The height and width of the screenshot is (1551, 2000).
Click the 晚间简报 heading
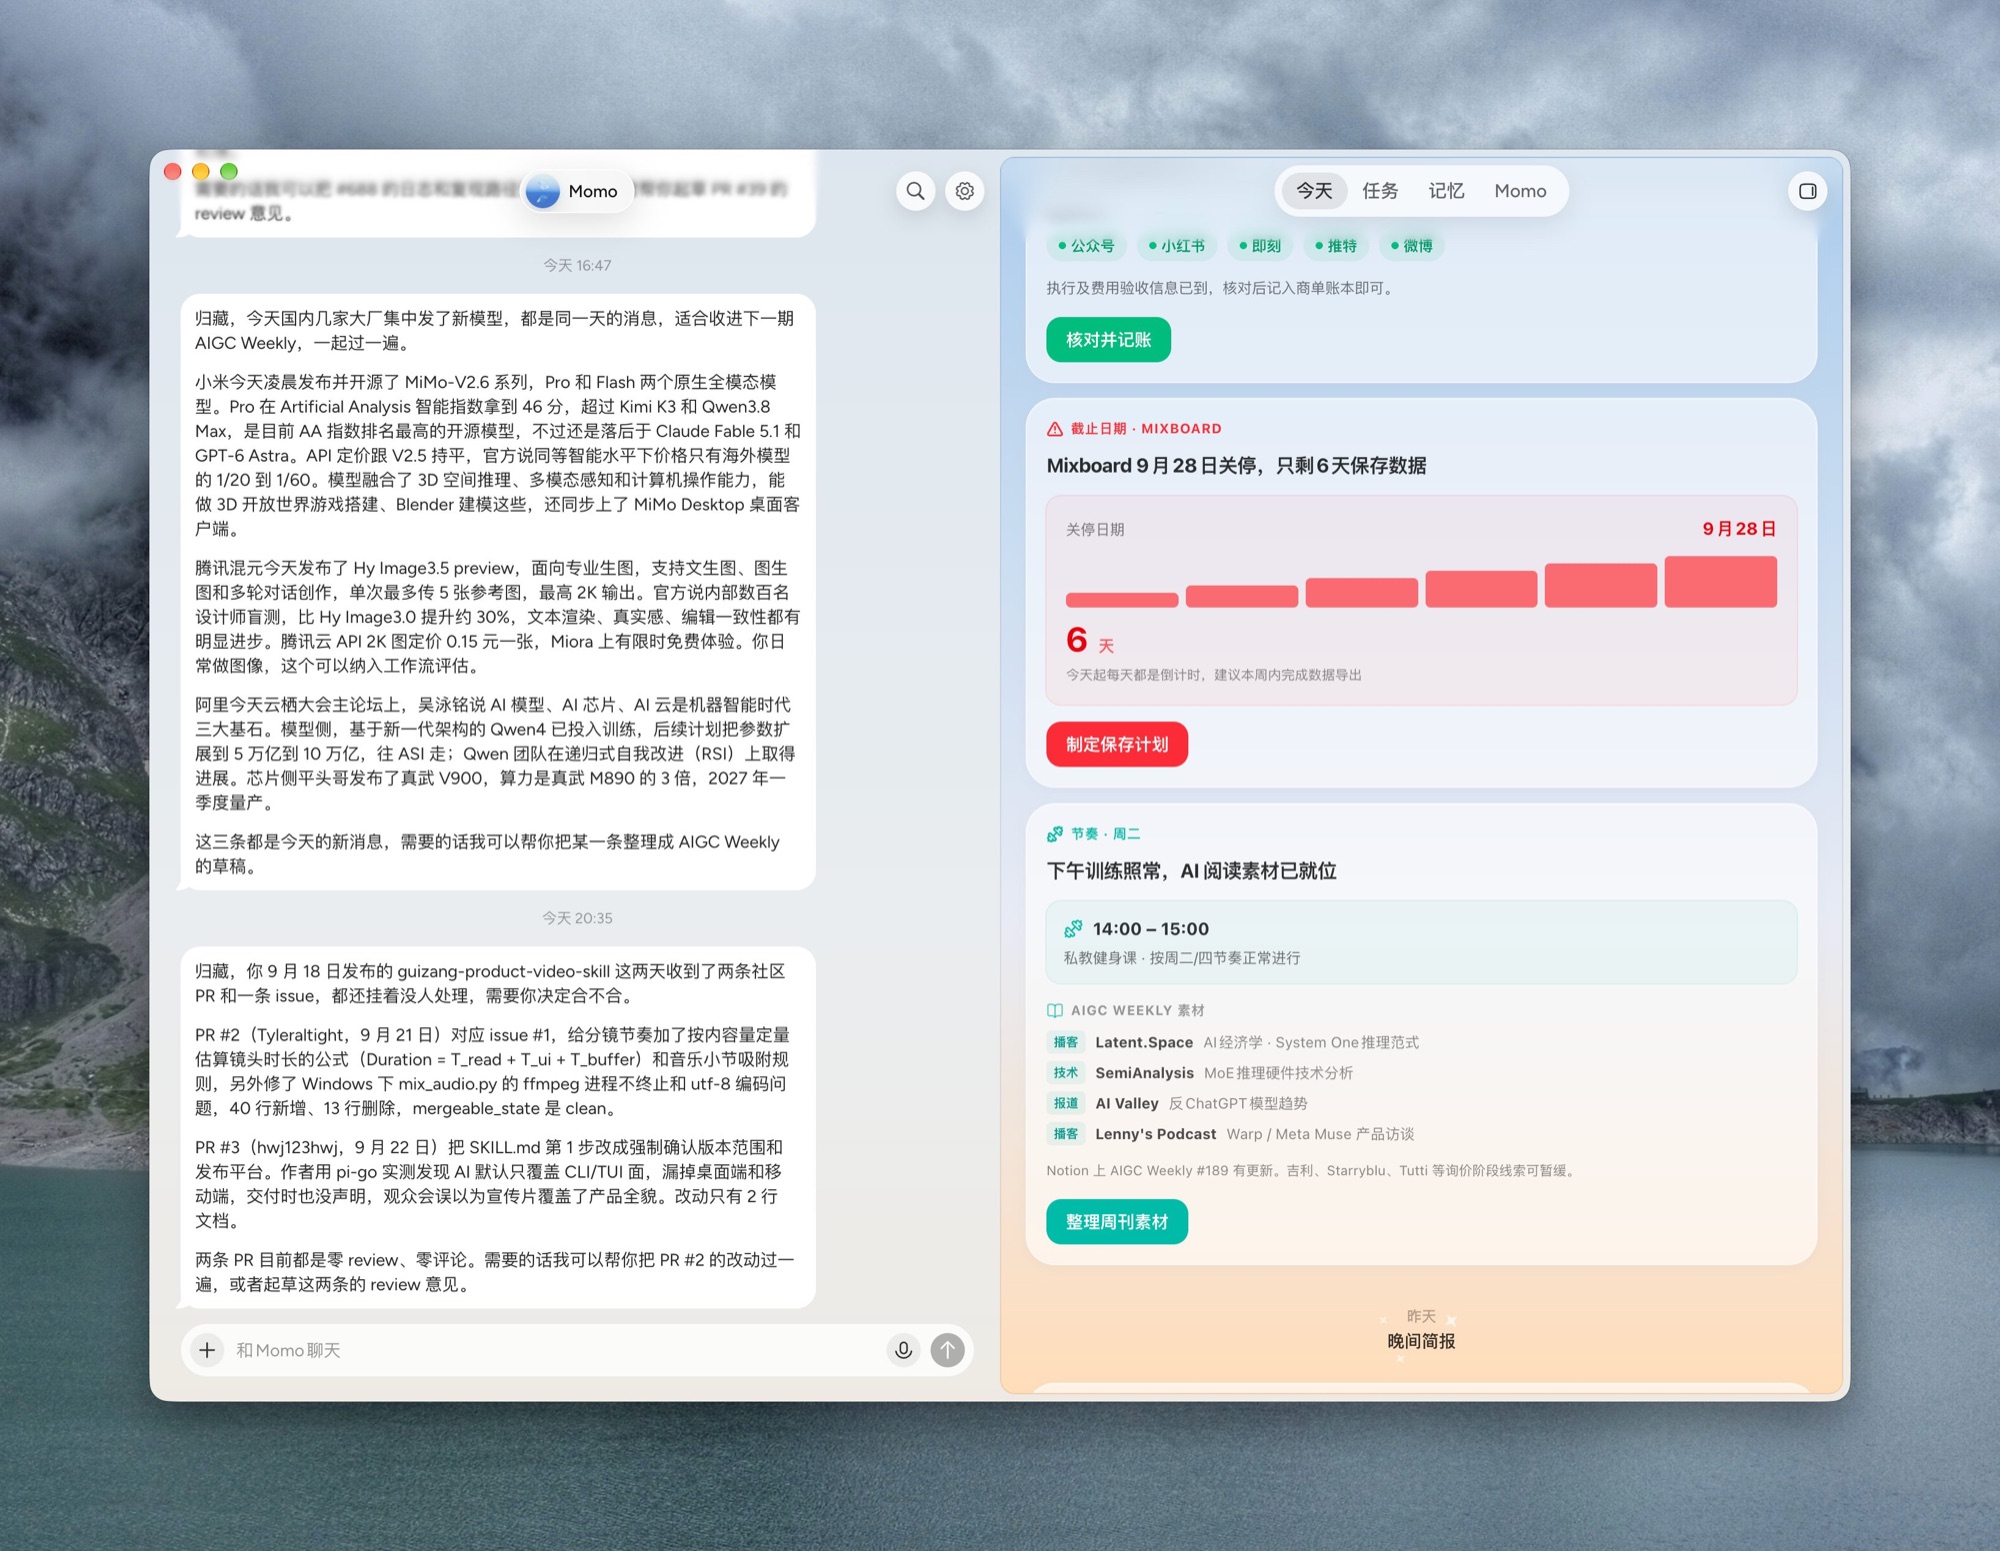(1421, 1341)
